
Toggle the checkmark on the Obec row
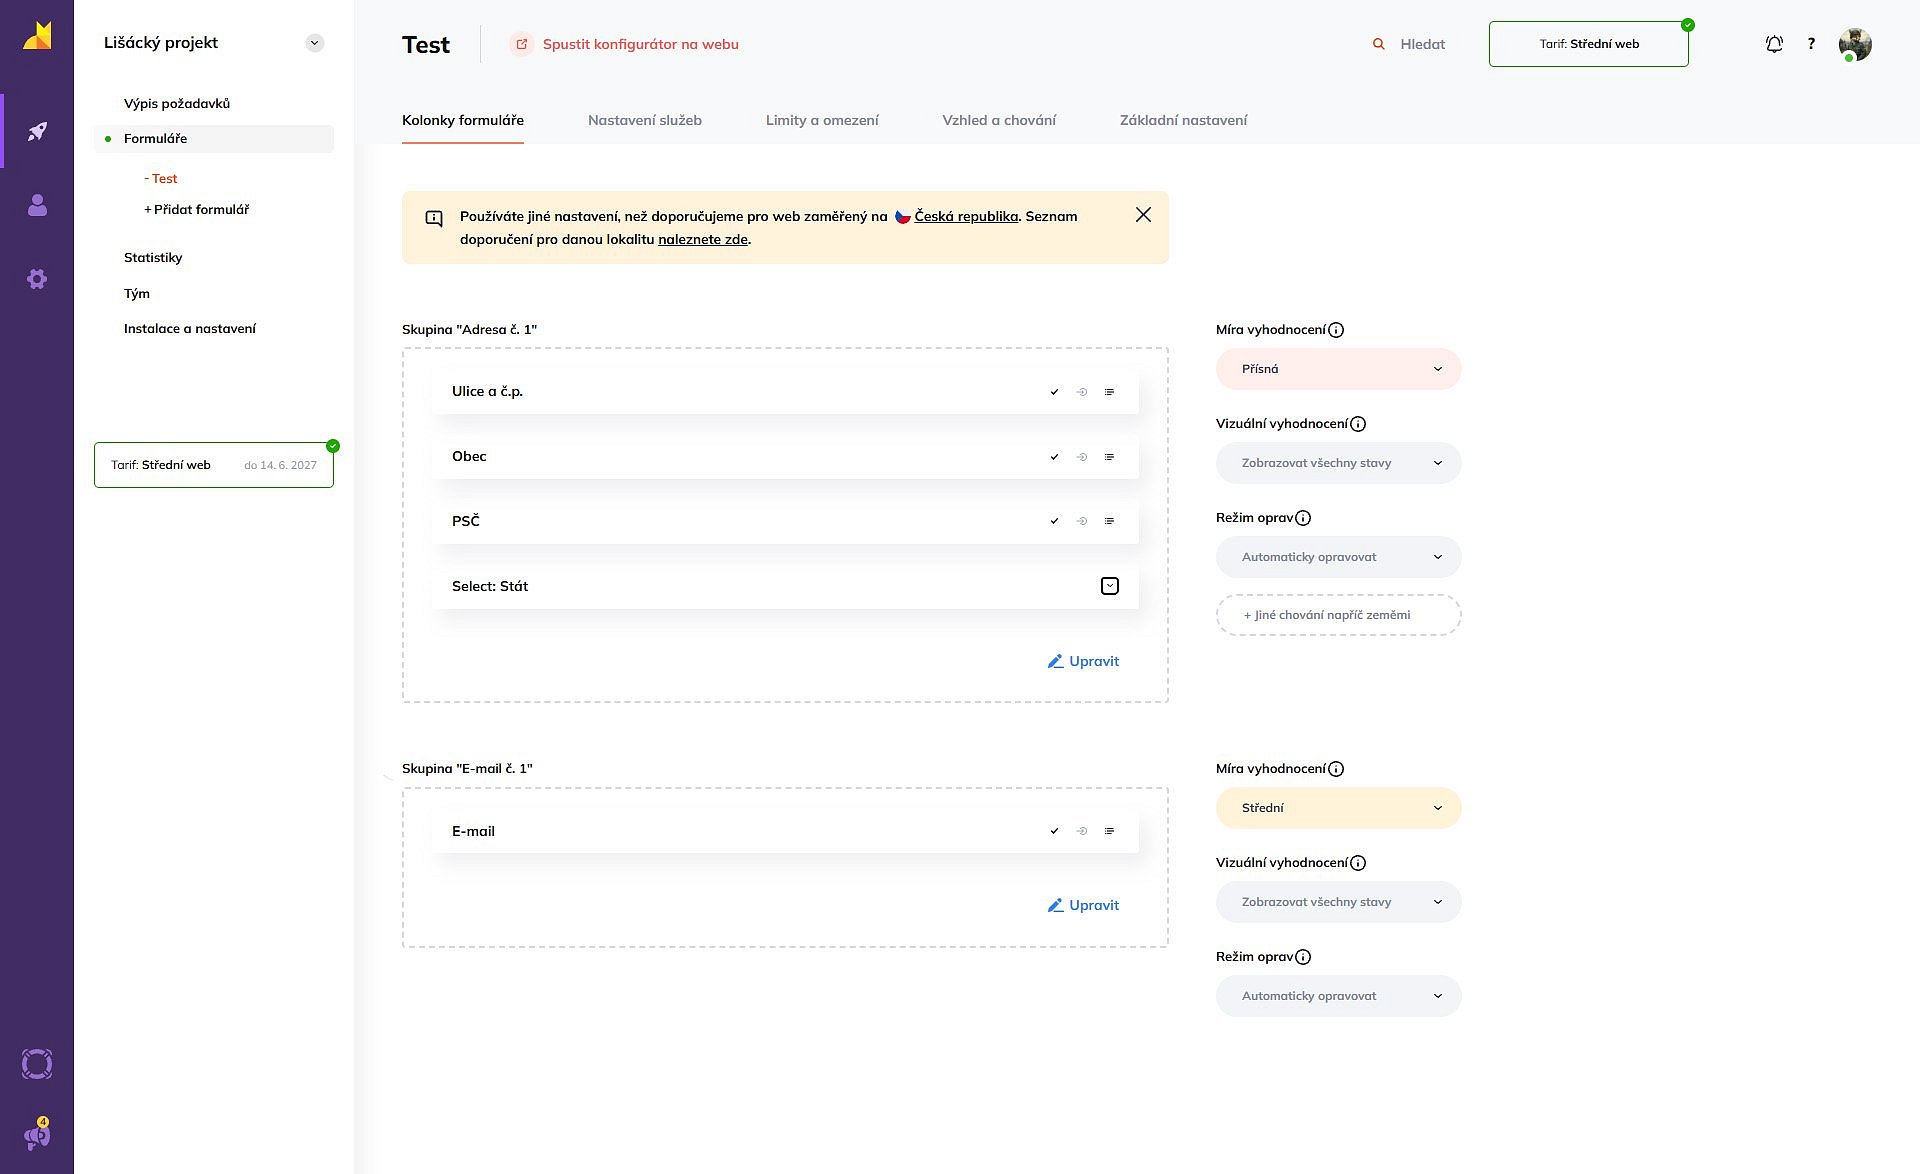(x=1054, y=457)
